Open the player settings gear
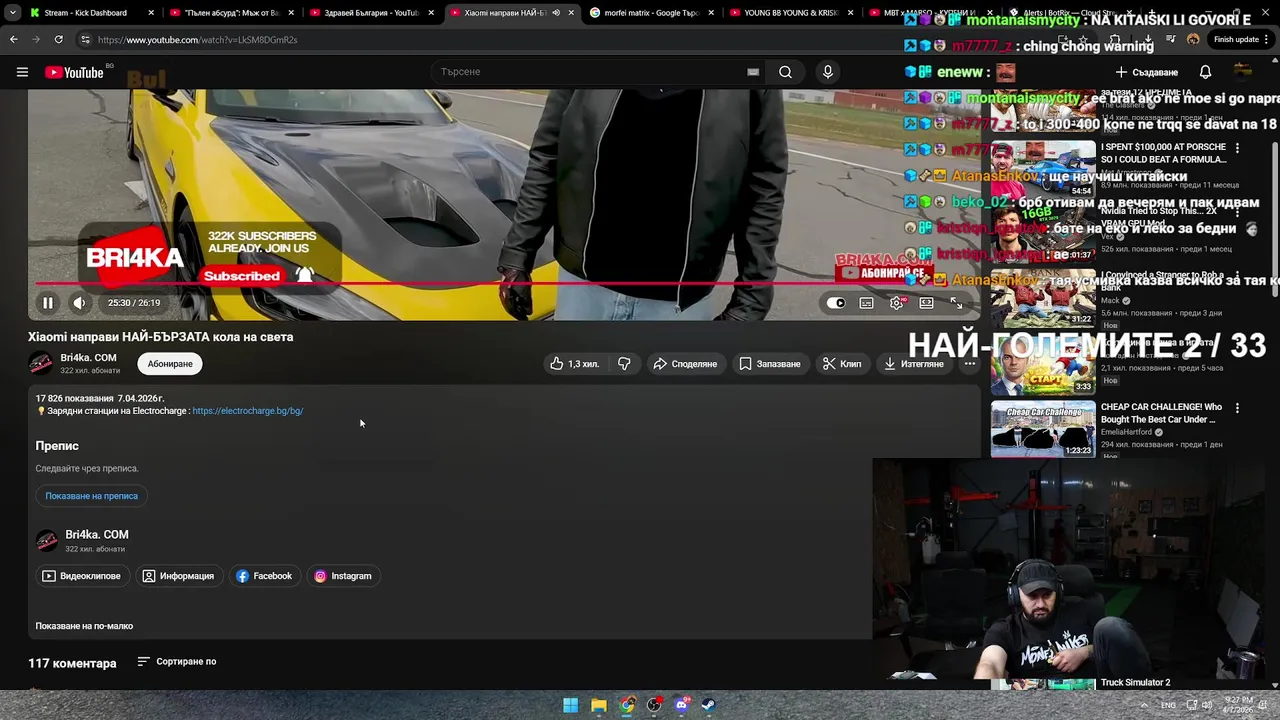The image size is (1280, 720). [x=897, y=303]
